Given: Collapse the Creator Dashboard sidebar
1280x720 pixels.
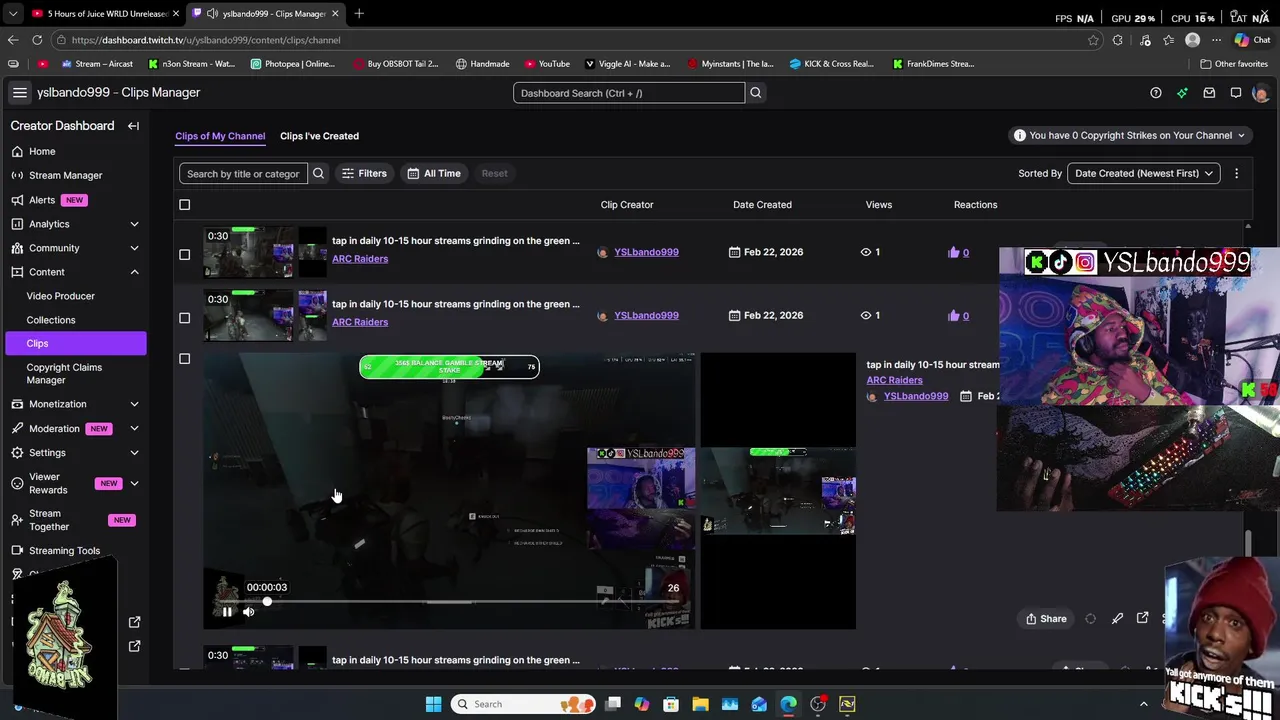Looking at the screenshot, I should 133,126.
